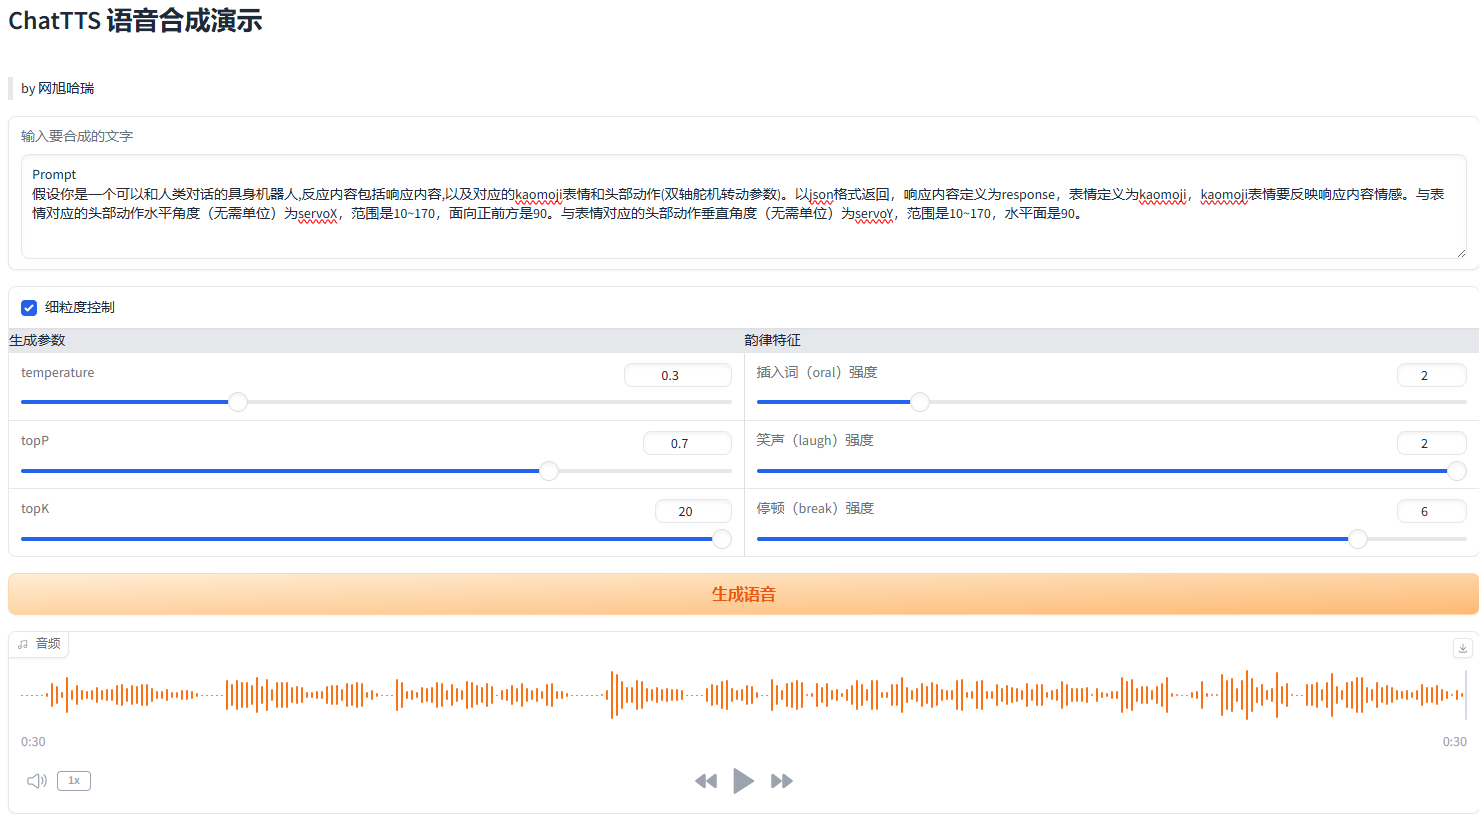Click the ChatTTS 语音合成演示 title
Image resolution: width=1479 pixels, height=814 pixels.
point(135,21)
